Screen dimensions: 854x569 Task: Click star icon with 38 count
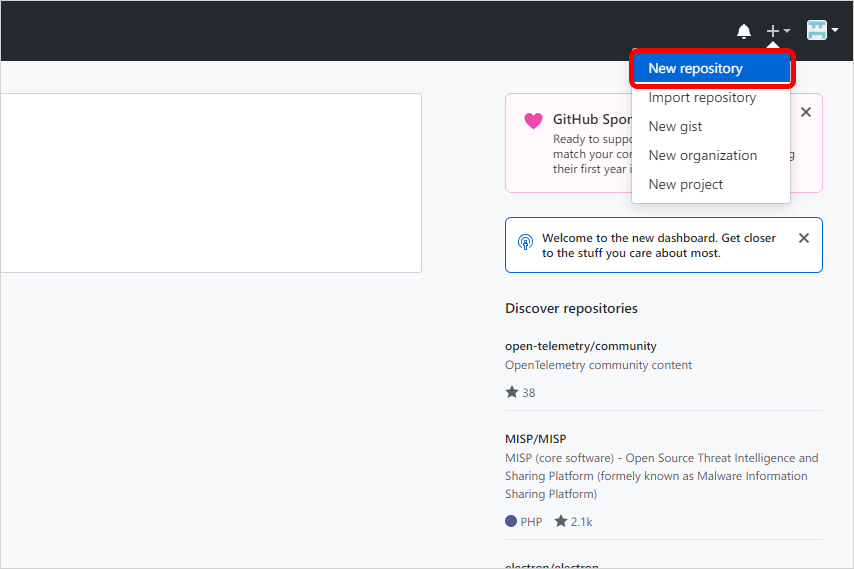coord(511,392)
